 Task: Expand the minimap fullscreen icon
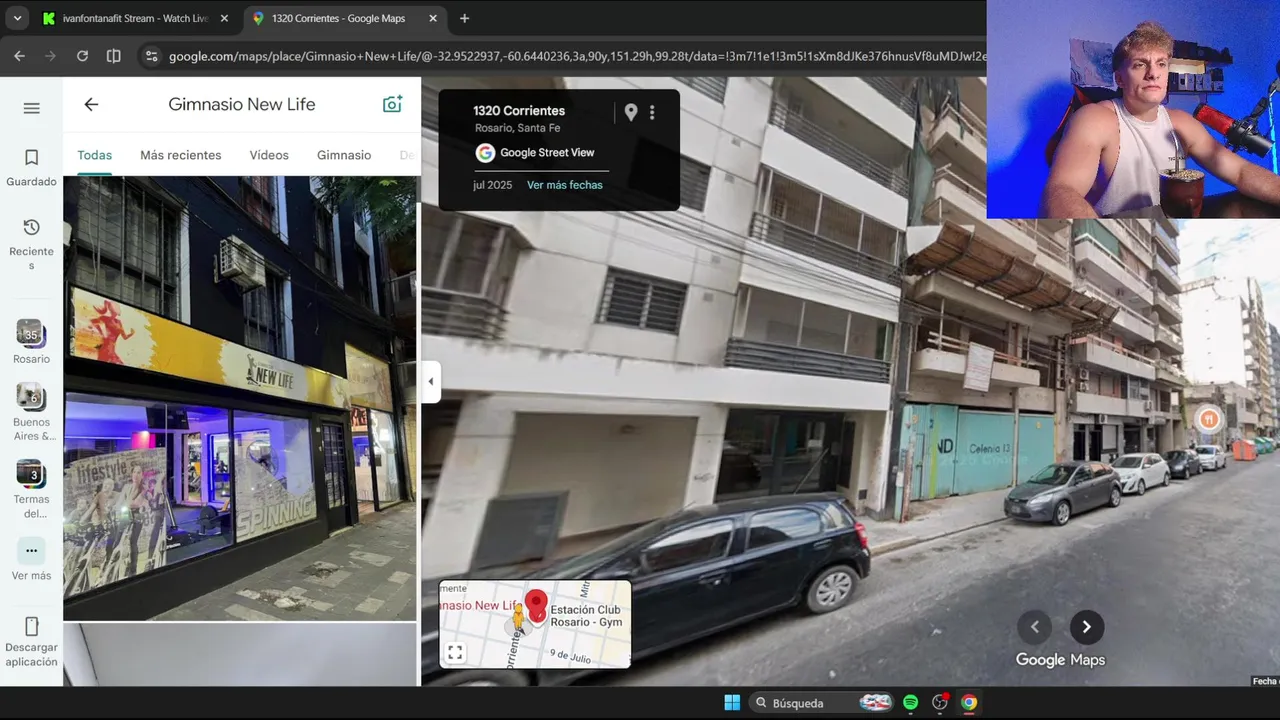(x=455, y=653)
